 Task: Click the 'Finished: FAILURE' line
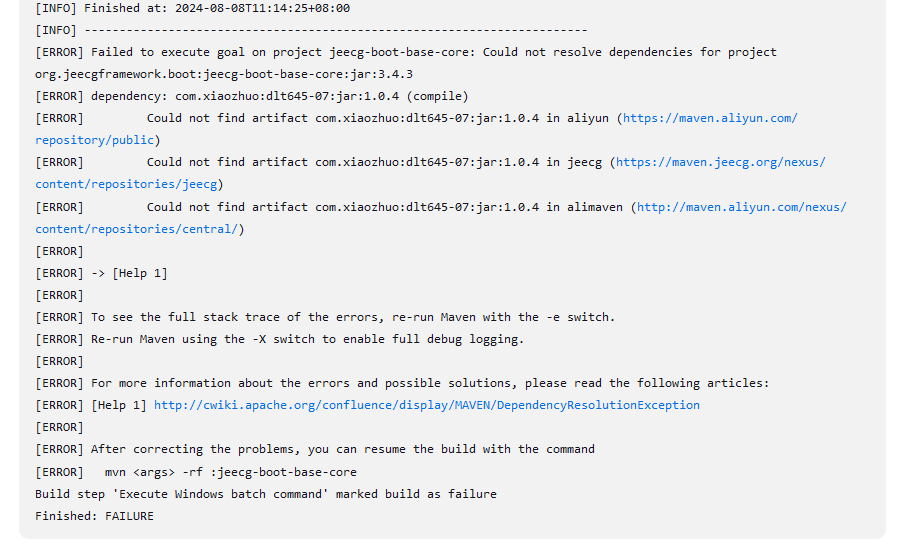pyautogui.click(x=94, y=516)
